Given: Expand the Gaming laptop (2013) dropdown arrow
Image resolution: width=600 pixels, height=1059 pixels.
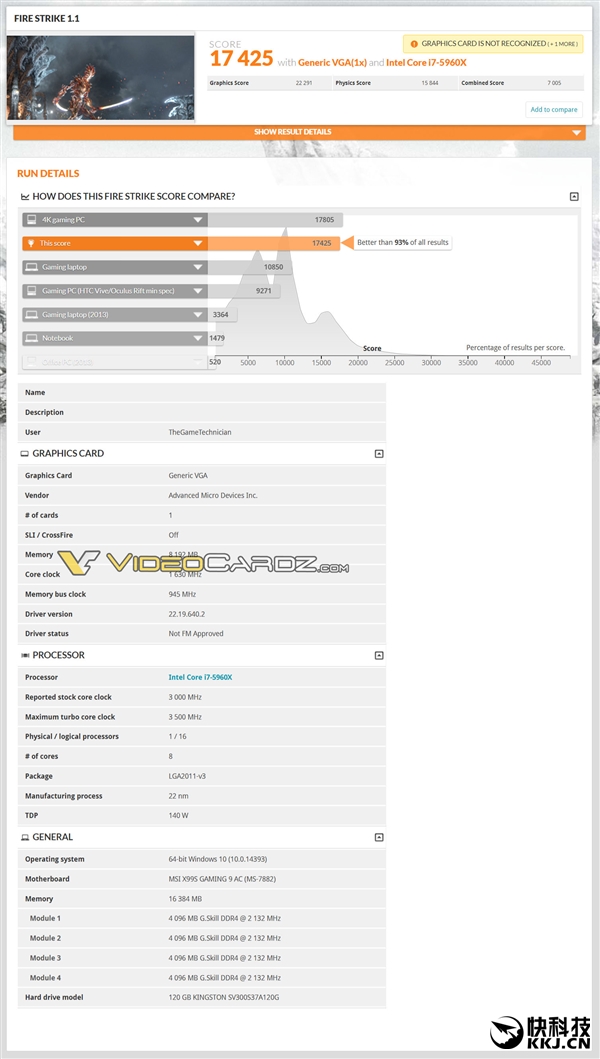Looking at the screenshot, I should [x=198, y=315].
